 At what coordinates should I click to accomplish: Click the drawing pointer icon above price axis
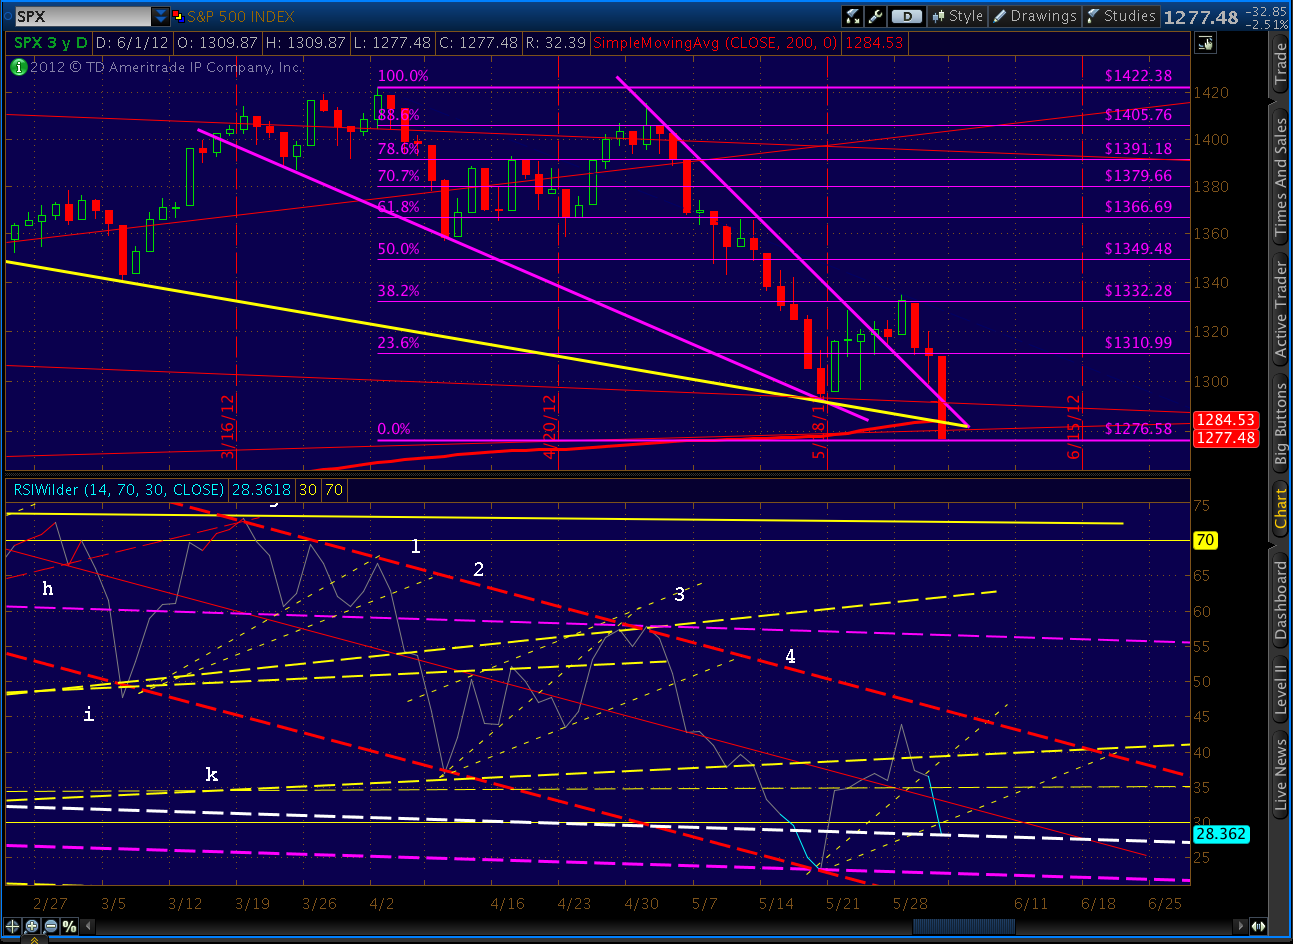pyautogui.click(x=1205, y=42)
